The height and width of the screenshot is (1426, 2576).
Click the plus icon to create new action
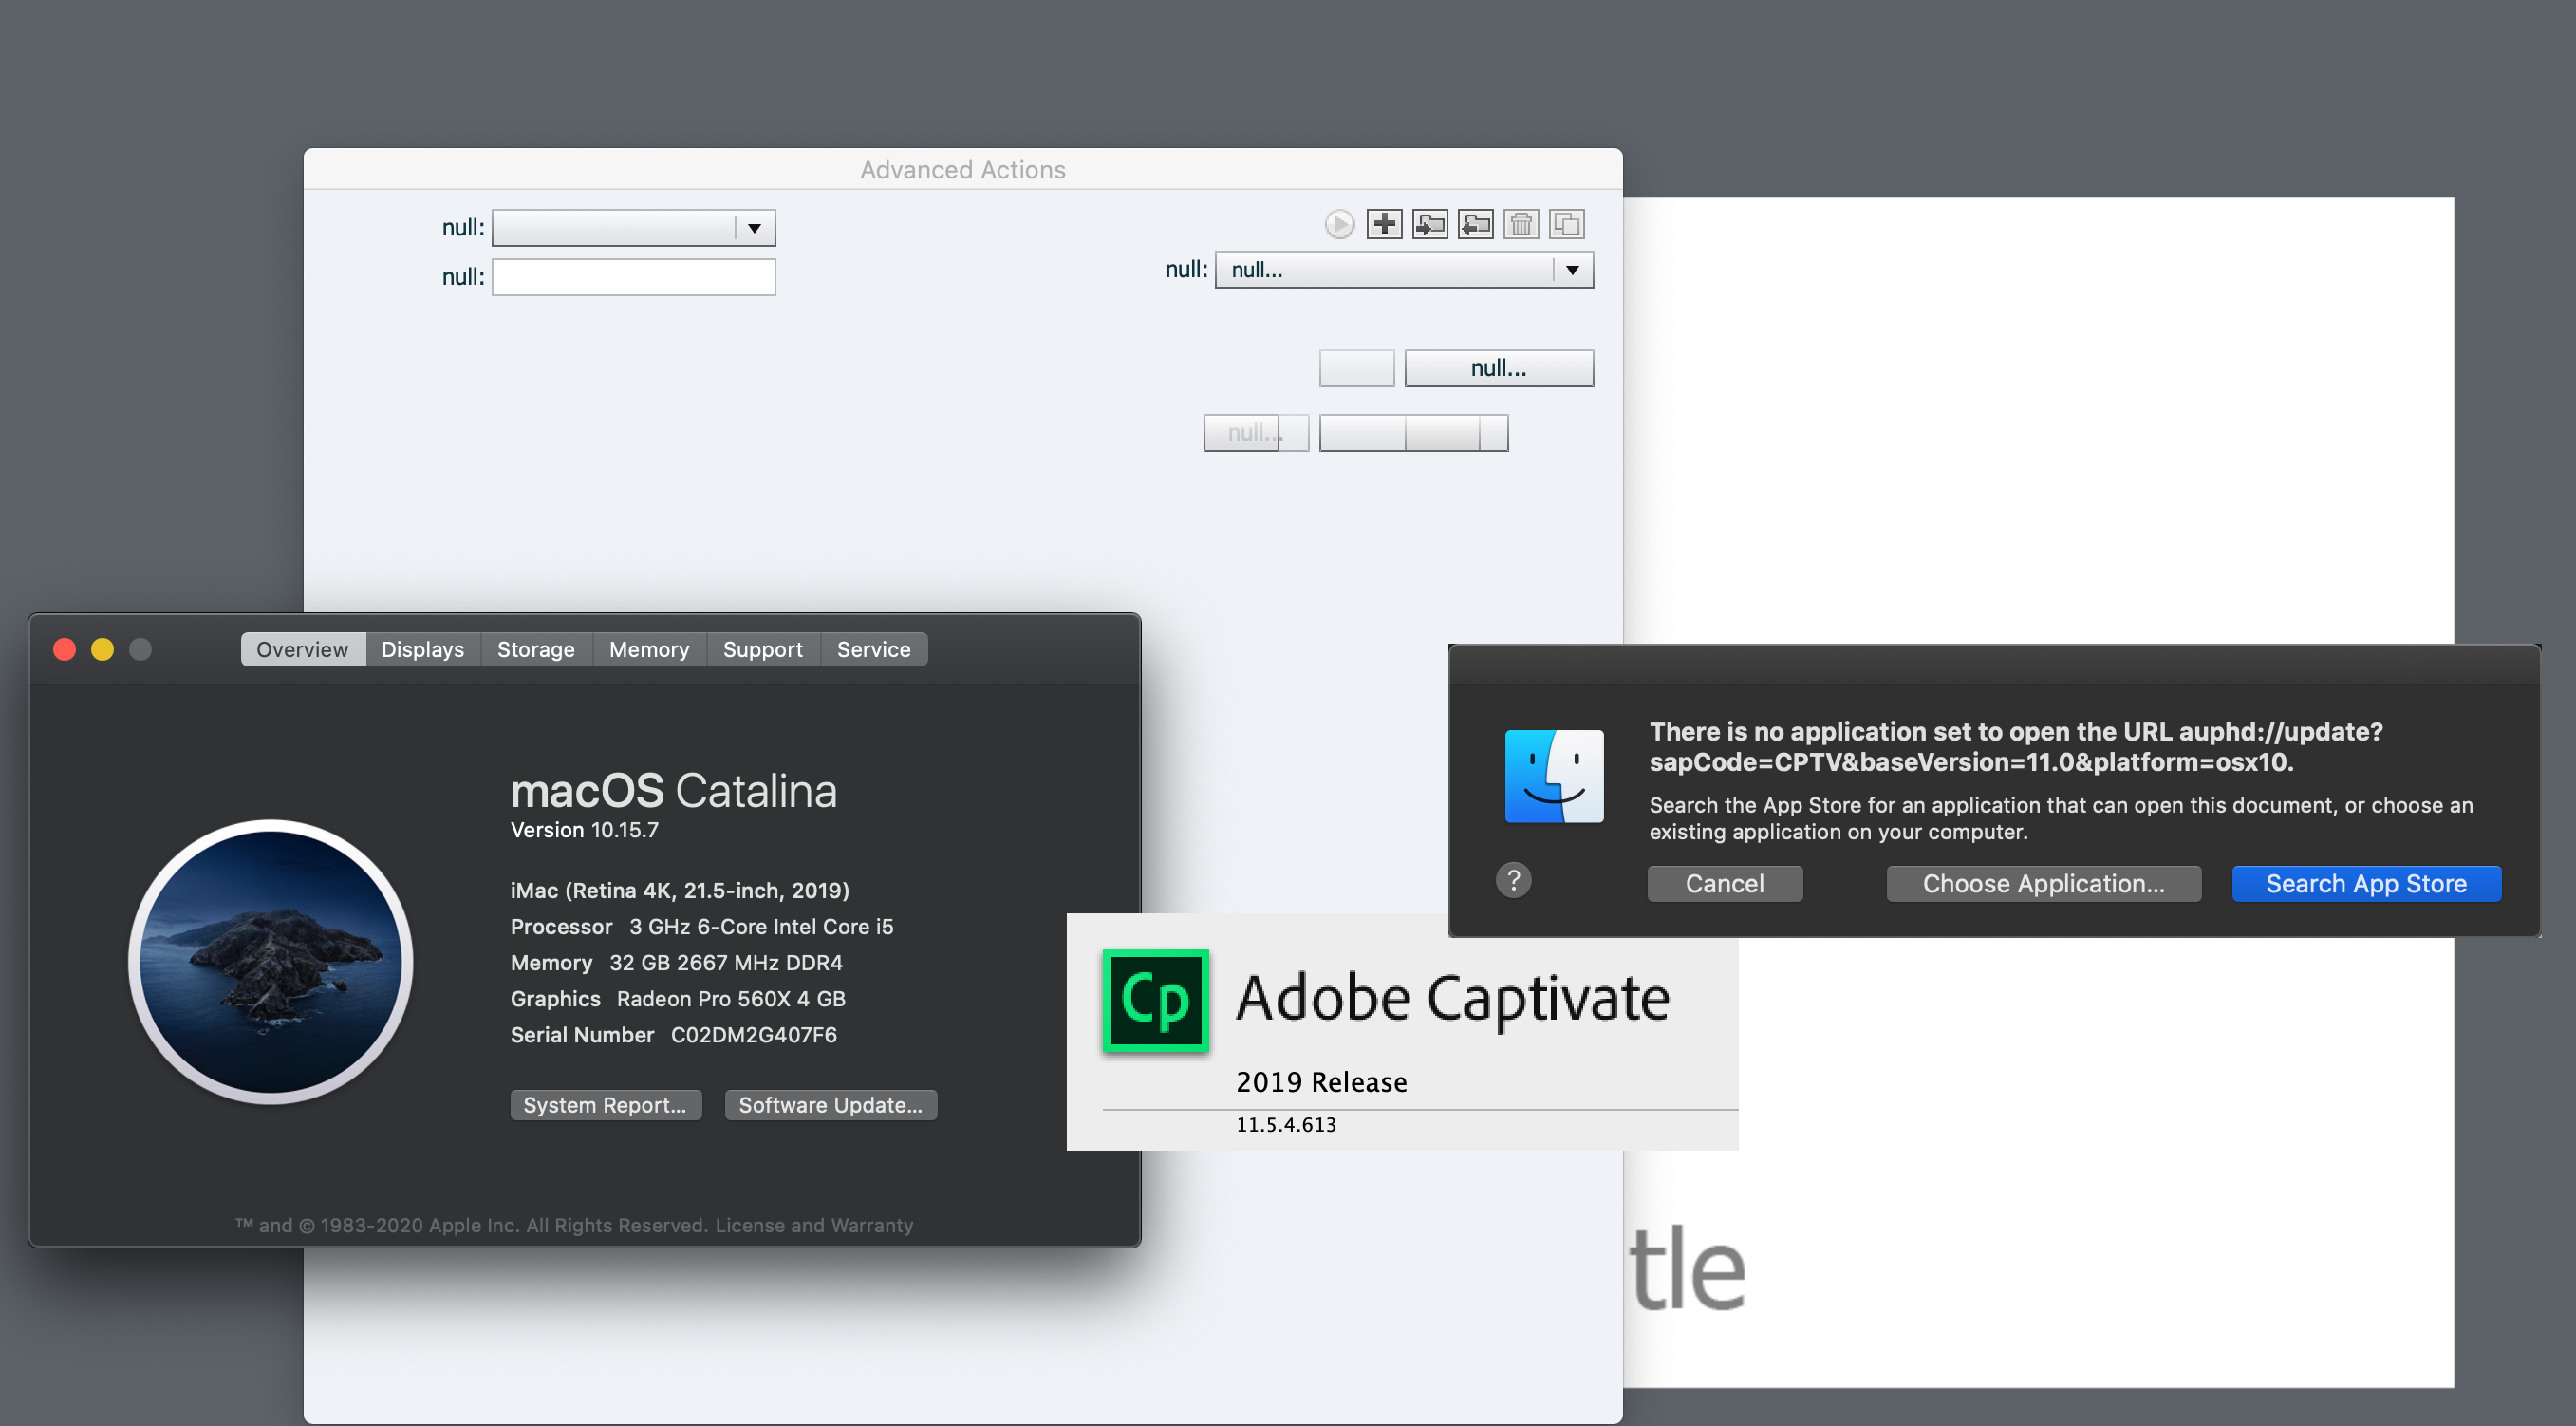point(1384,224)
